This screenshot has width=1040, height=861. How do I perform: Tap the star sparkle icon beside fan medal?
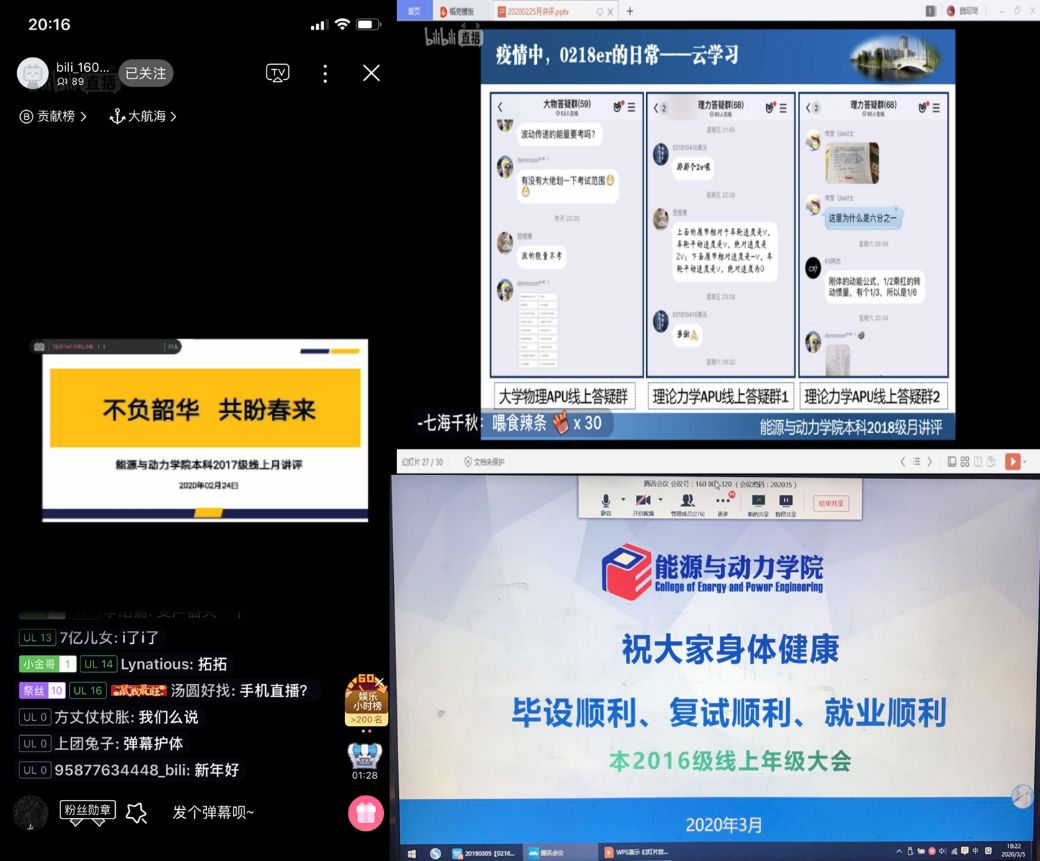[x=137, y=813]
